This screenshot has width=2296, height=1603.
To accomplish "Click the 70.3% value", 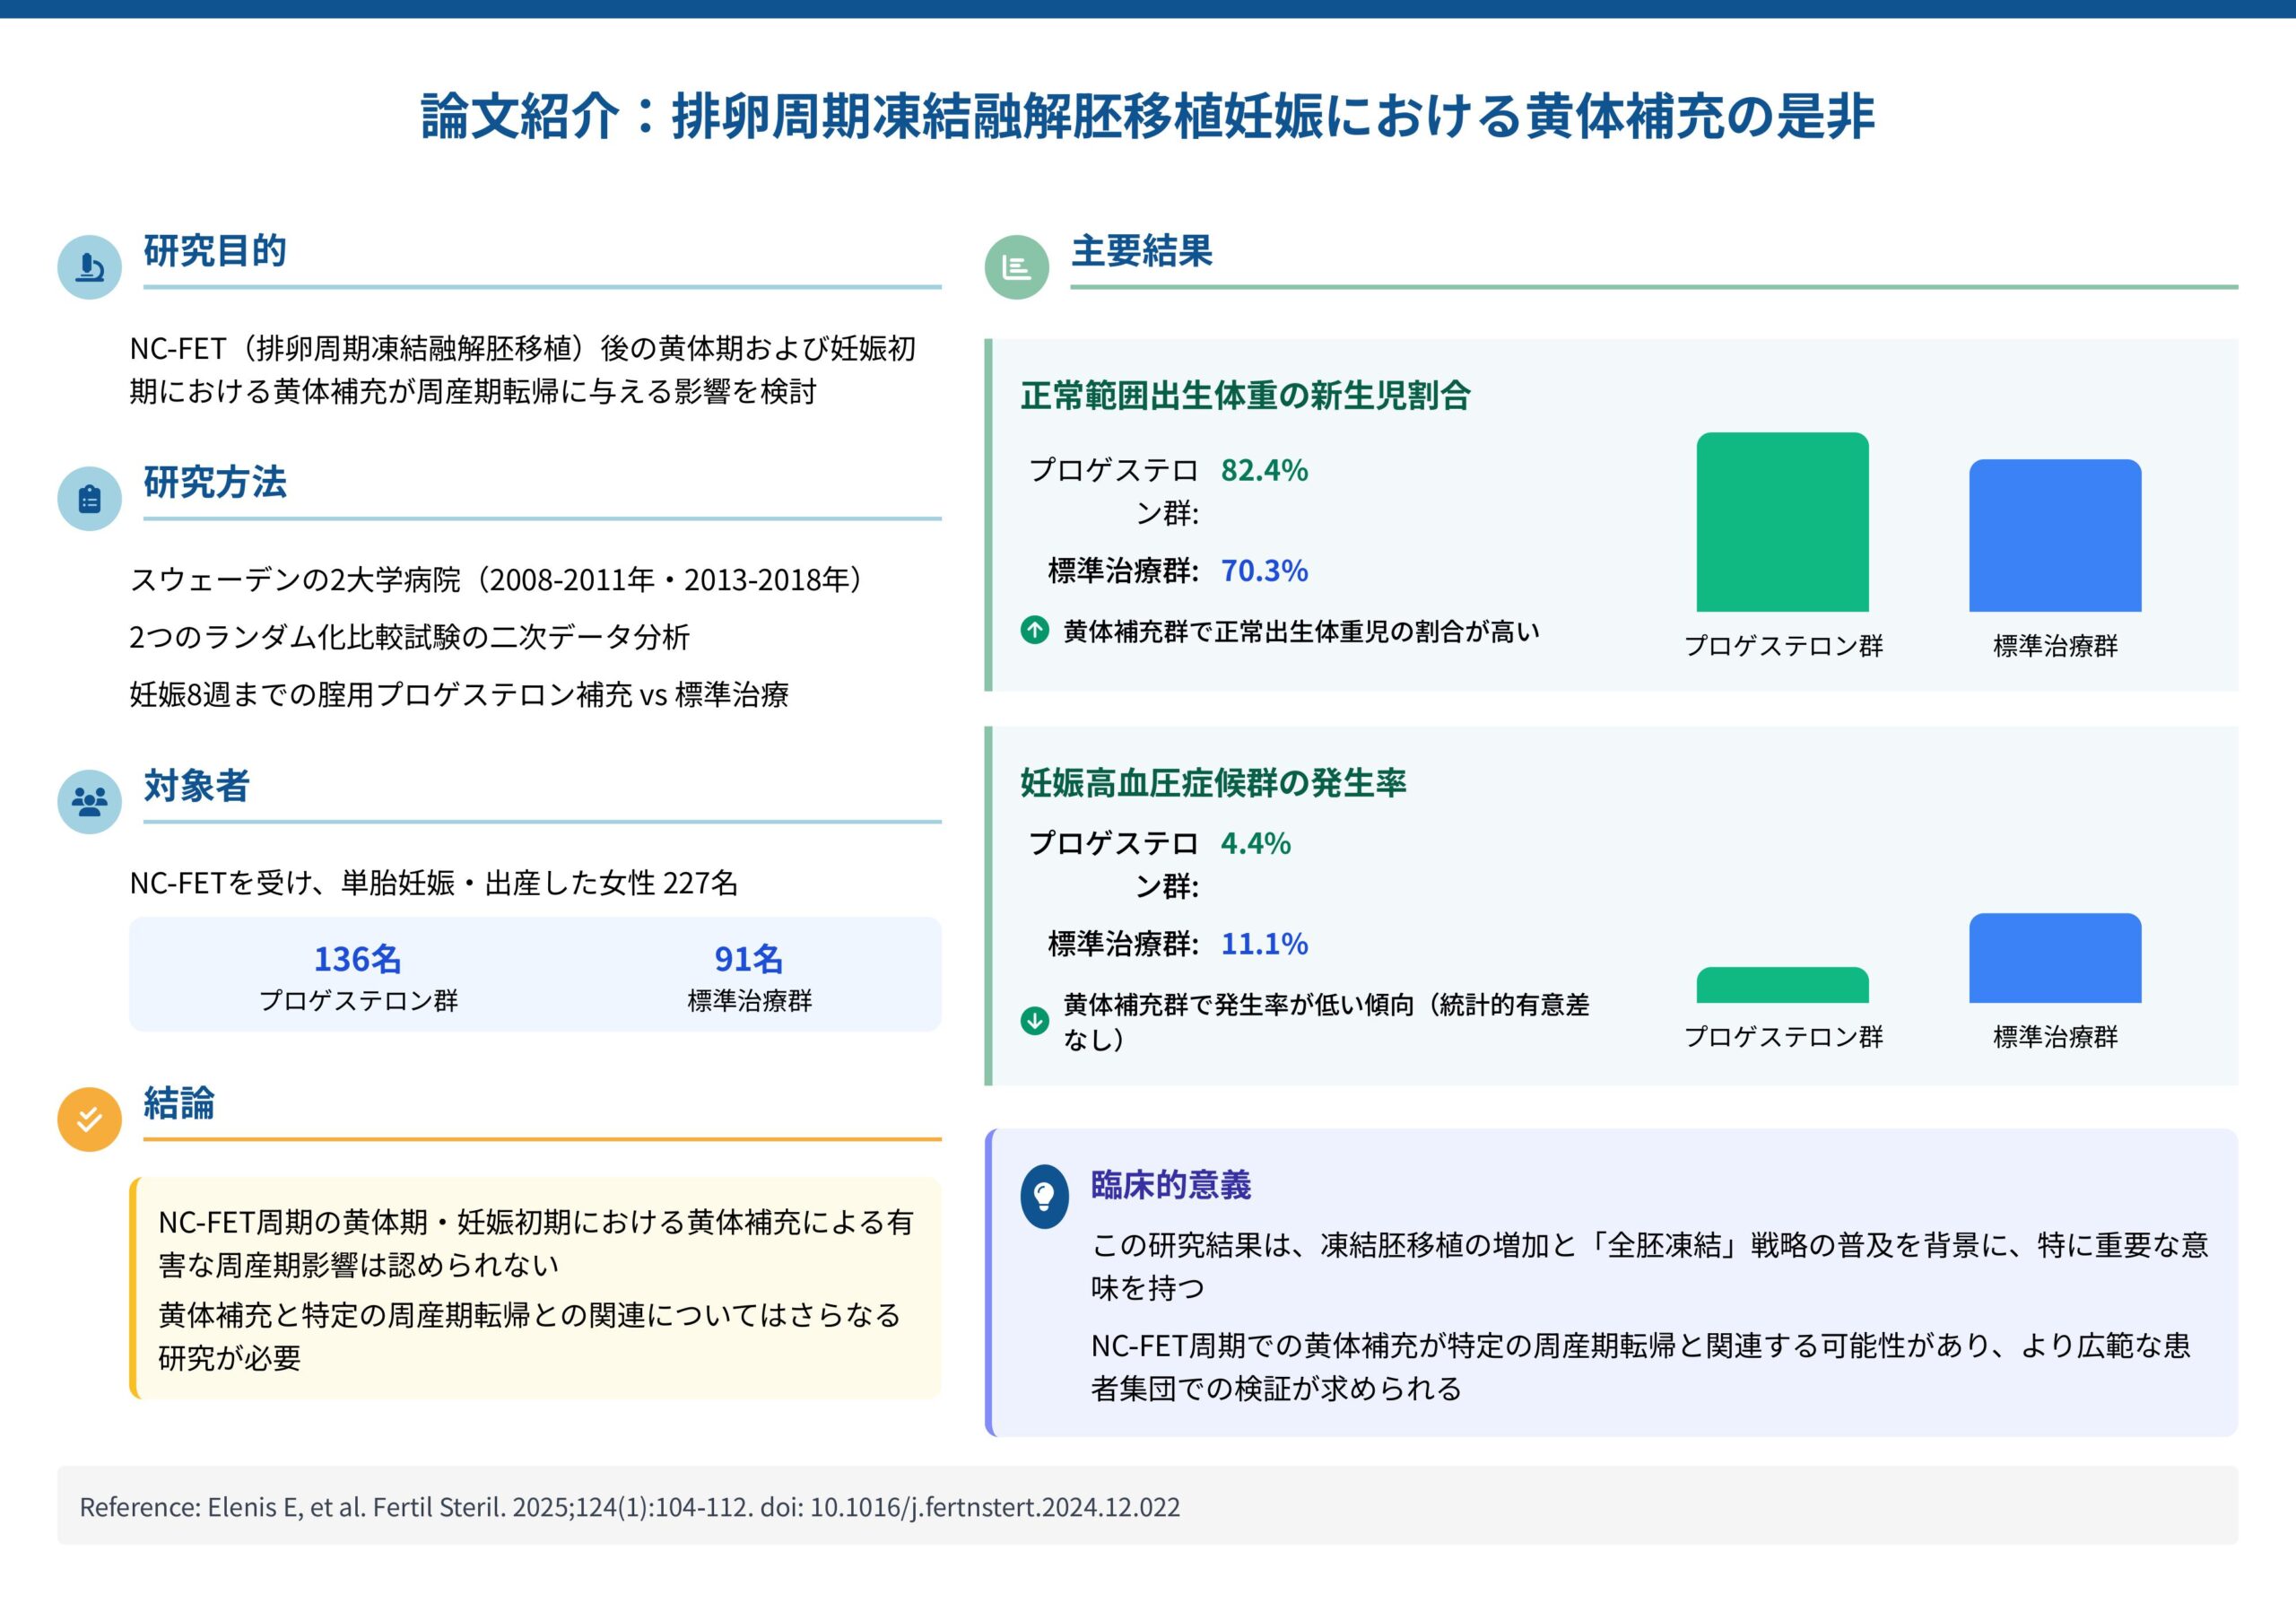I will (x=1264, y=571).
